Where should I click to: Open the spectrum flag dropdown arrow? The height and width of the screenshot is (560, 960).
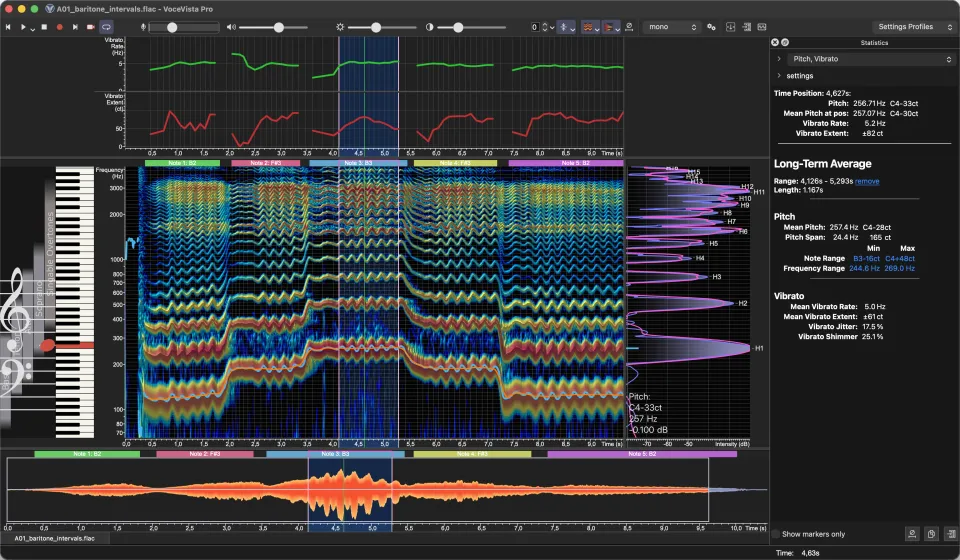pos(617,28)
